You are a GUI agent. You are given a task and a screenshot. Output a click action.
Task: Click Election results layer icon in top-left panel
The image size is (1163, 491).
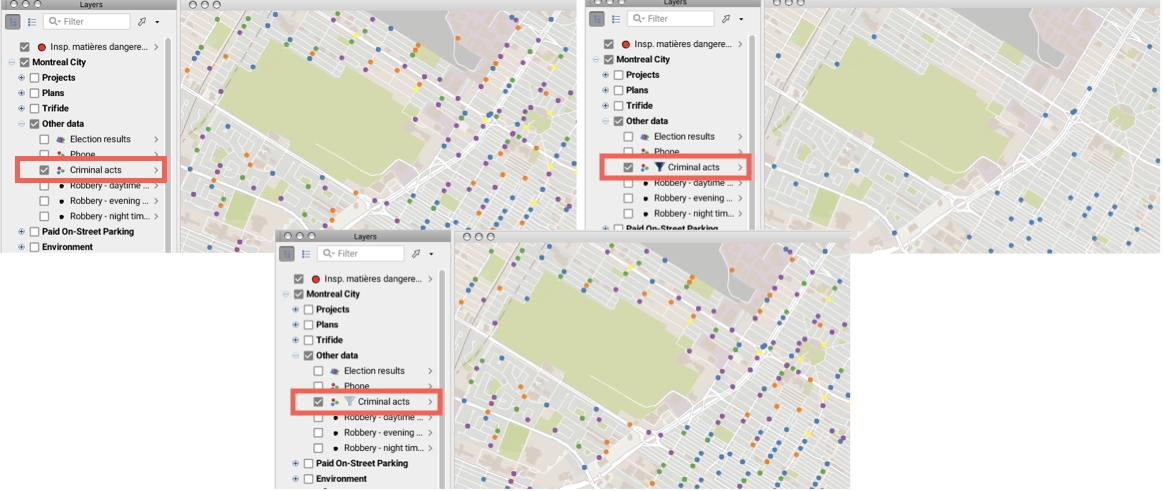(60, 139)
